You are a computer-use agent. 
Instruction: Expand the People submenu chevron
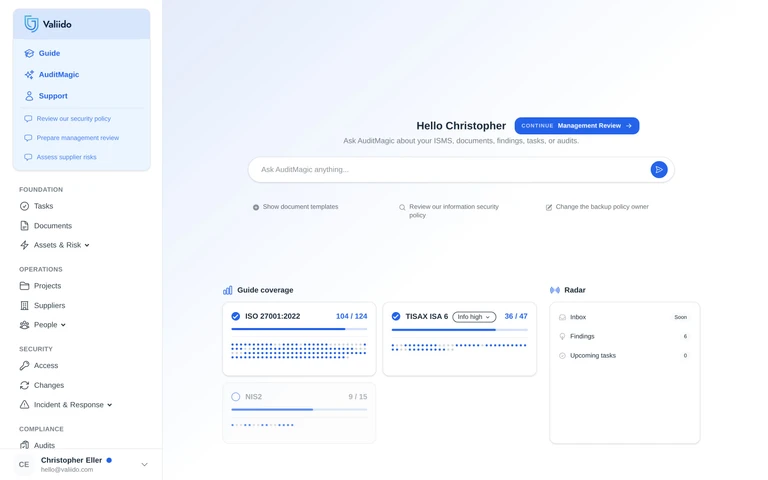[63, 325]
